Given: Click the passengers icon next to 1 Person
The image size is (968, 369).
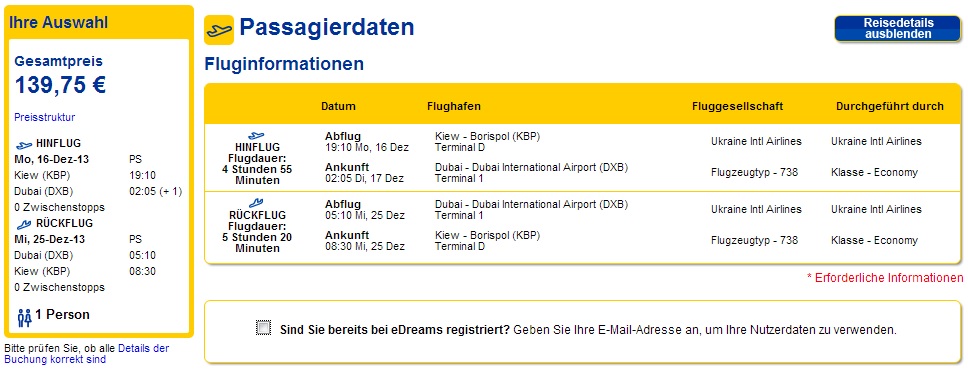Looking at the screenshot, I should click(24, 317).
